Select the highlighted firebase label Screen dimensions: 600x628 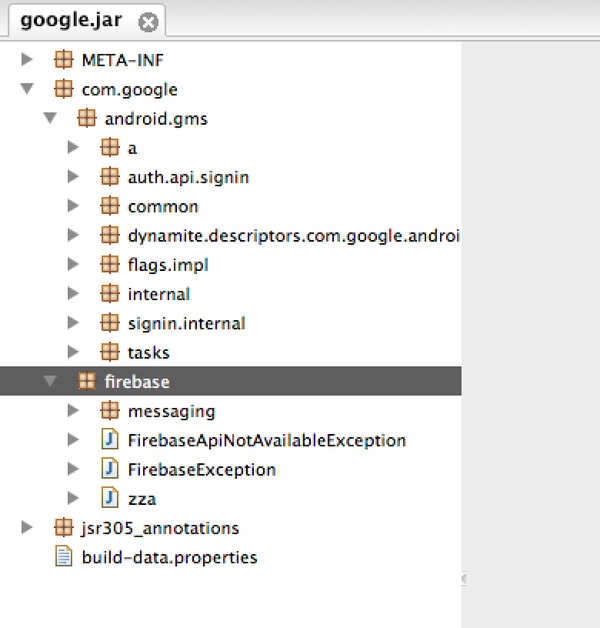(137, 382)
